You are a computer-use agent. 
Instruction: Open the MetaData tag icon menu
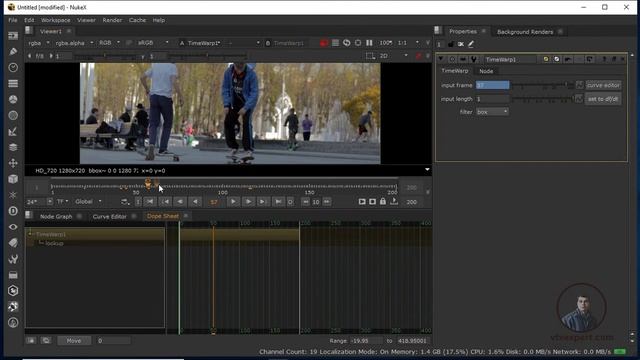13,243
